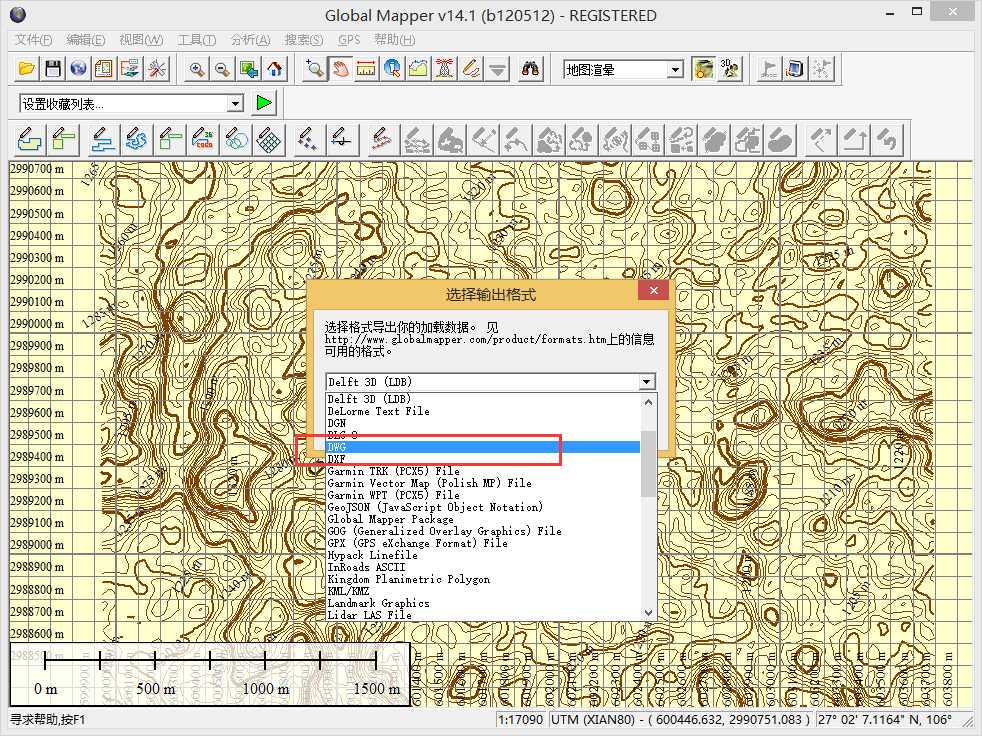Choose DeLorme Text File format

point(483,412)
